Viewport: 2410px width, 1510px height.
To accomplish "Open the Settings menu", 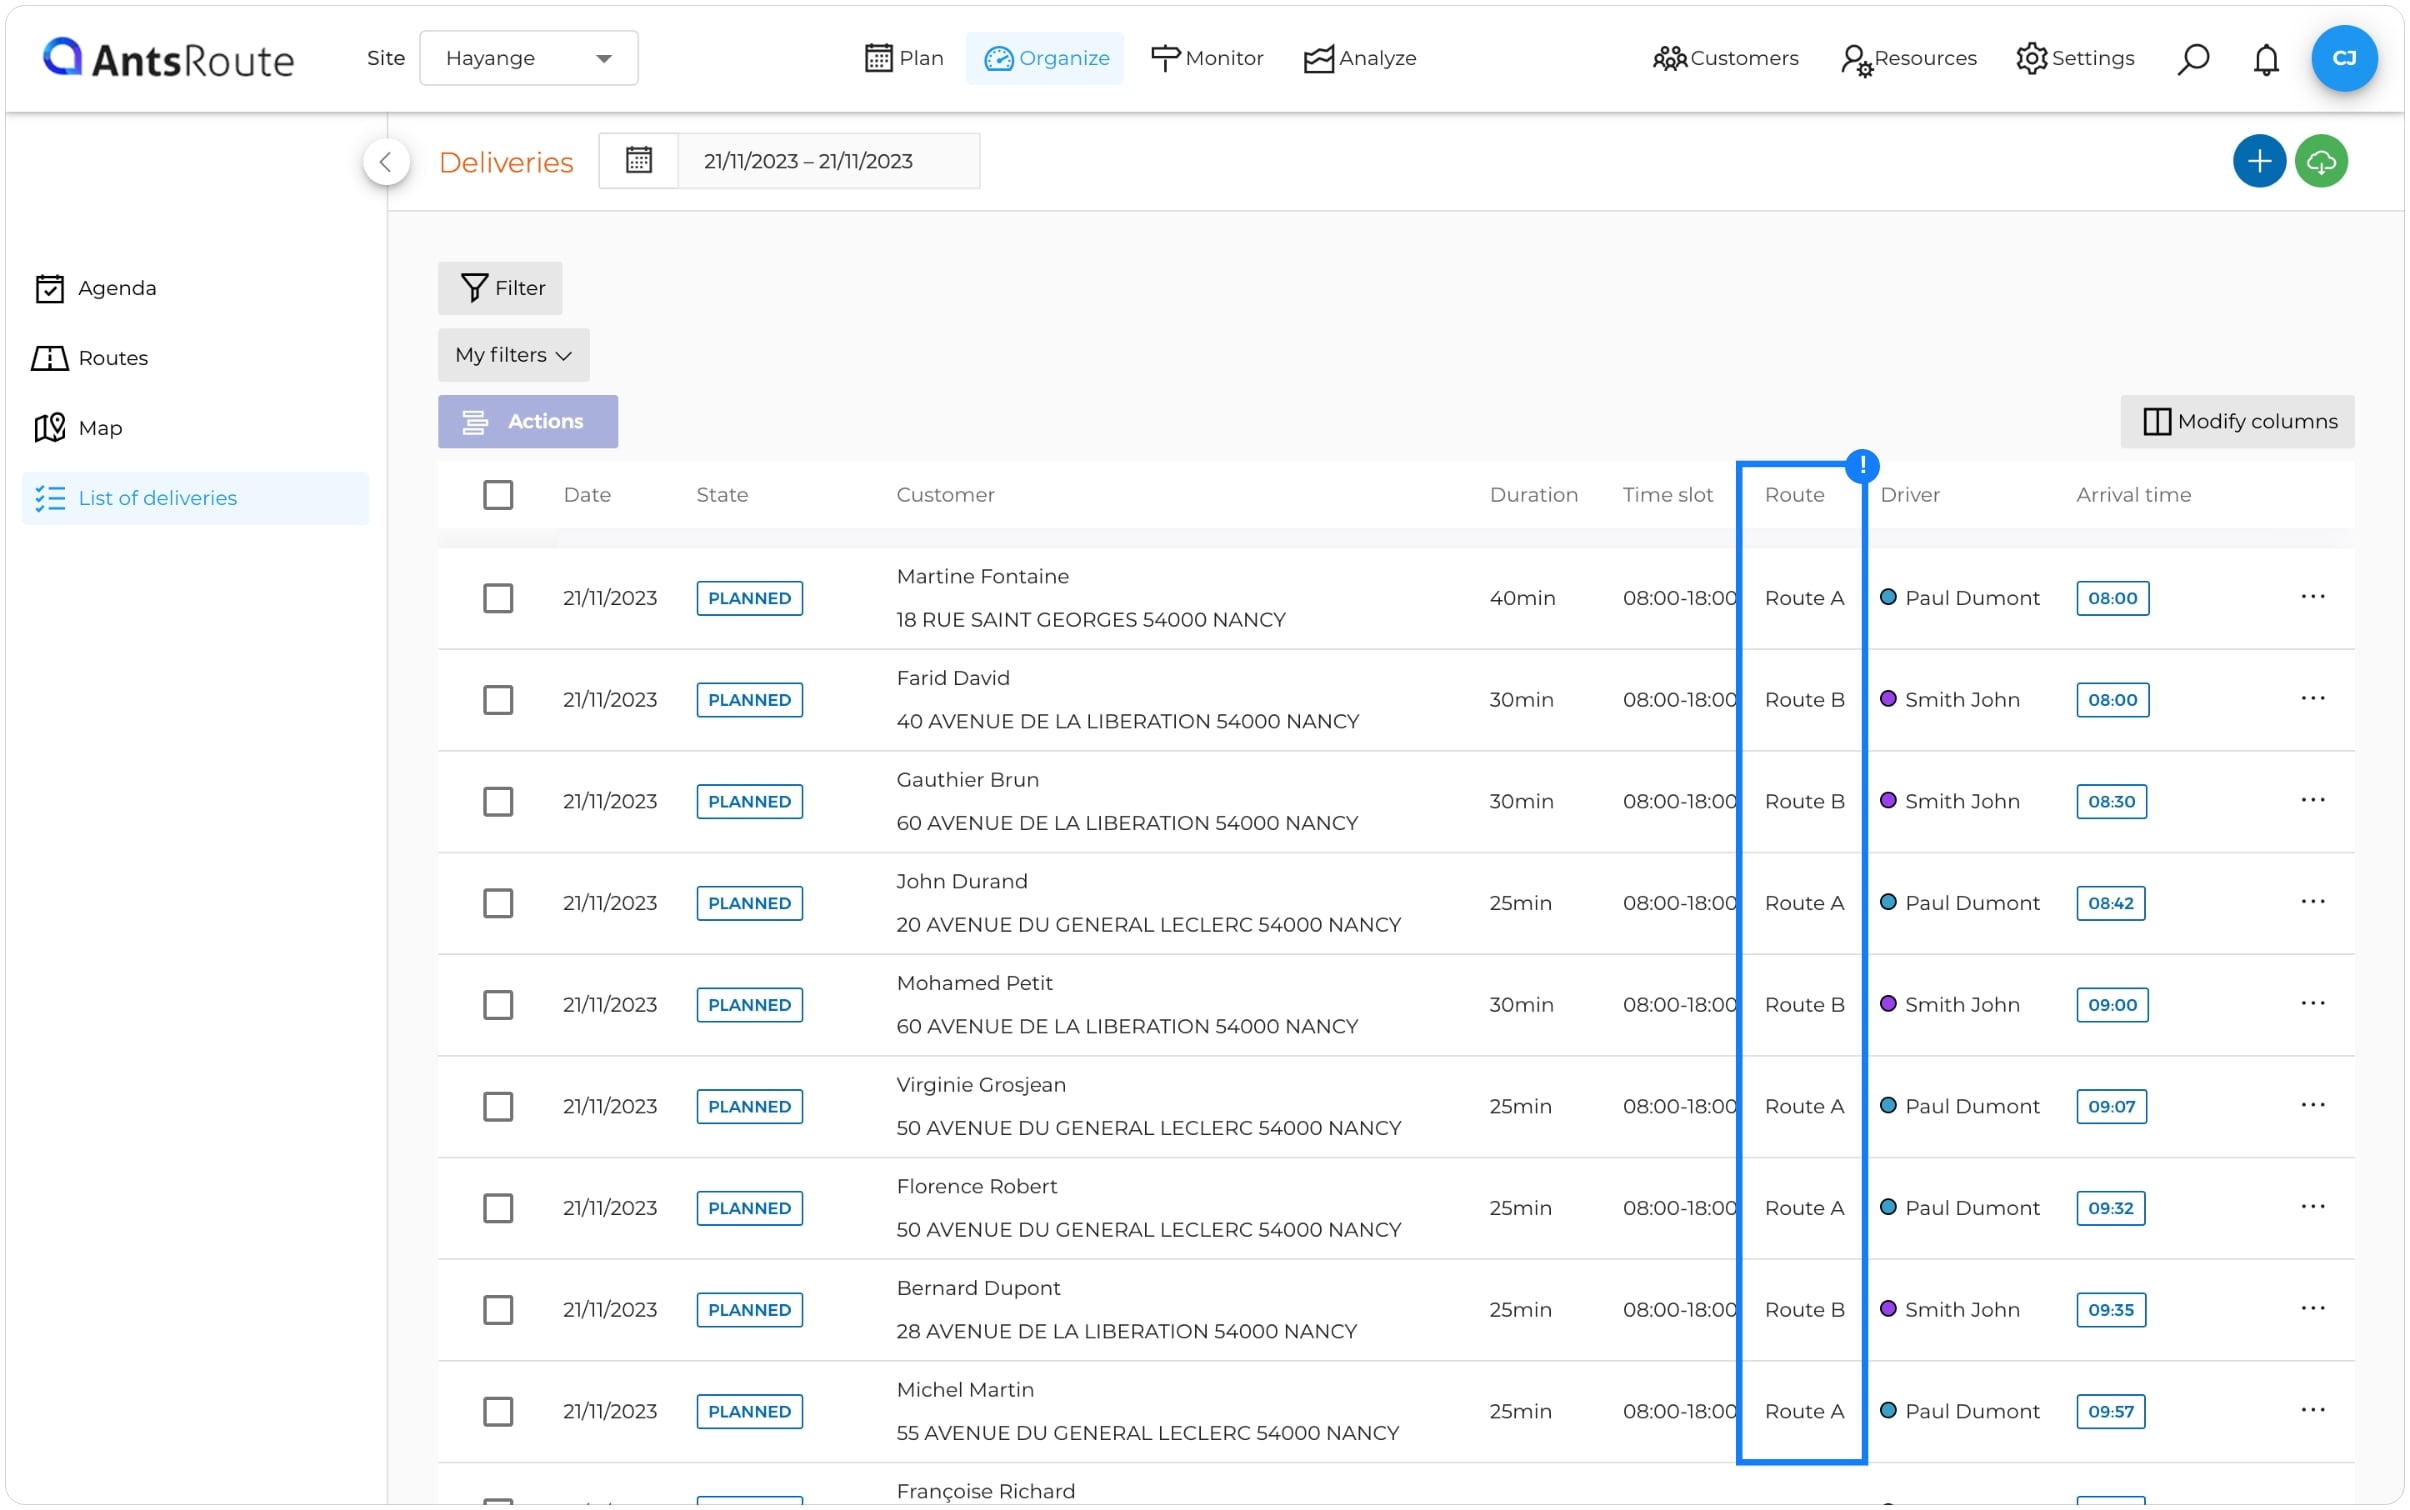I will [x=2074, y=58].
